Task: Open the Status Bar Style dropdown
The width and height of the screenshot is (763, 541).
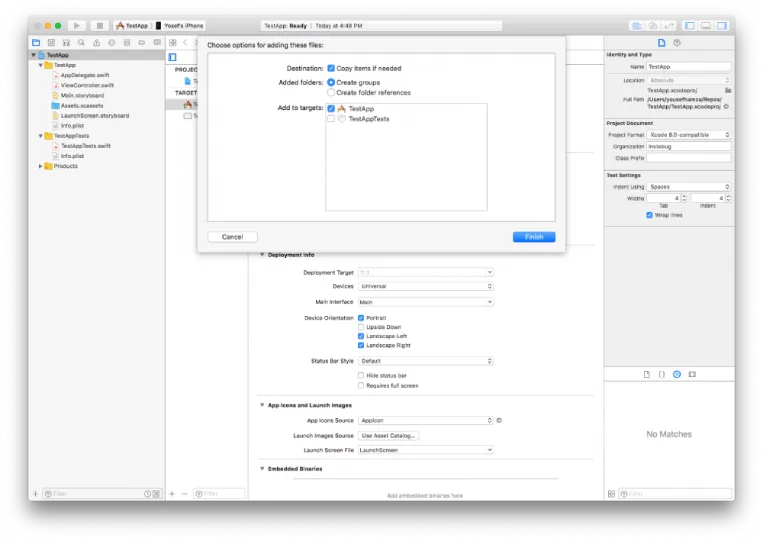Action: pyautogui.click(x=426, y=361)
